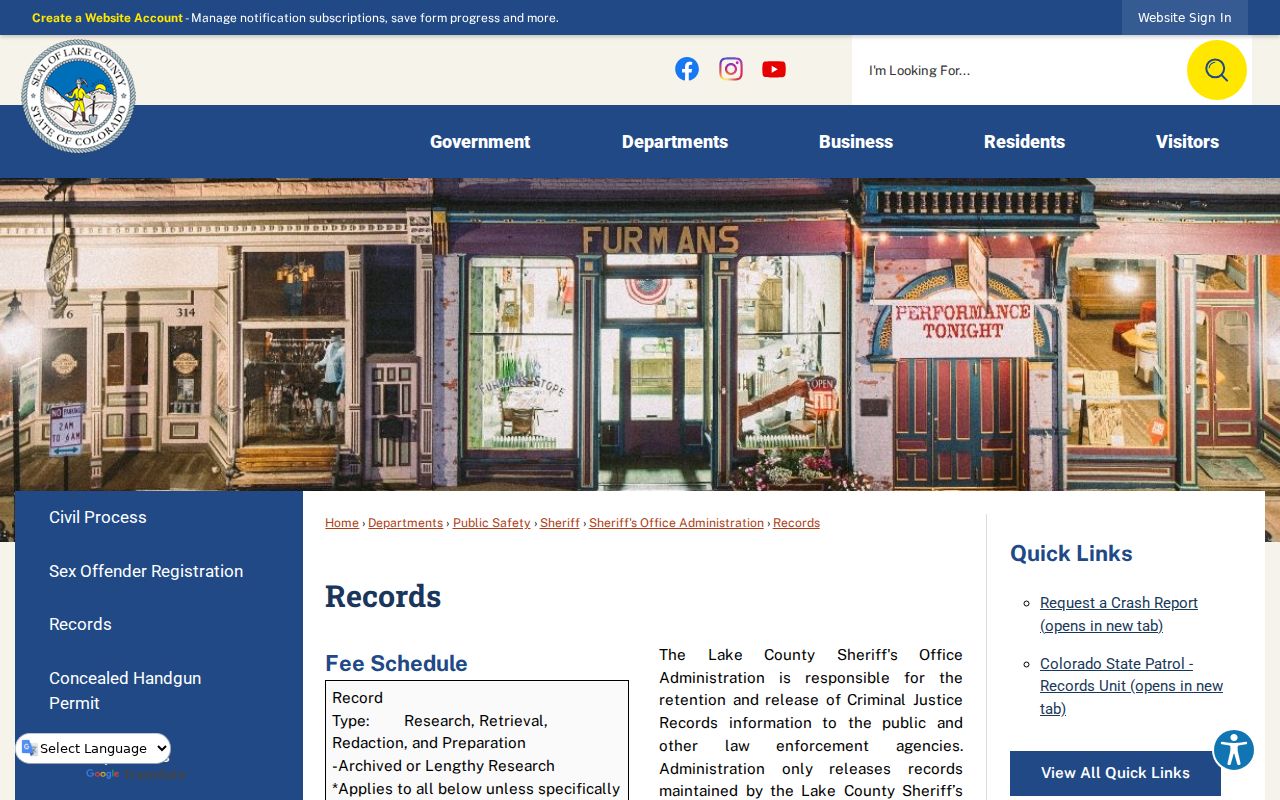Open the Departments menu
This screenshot has width=1280, height=800.
[675, 142]
